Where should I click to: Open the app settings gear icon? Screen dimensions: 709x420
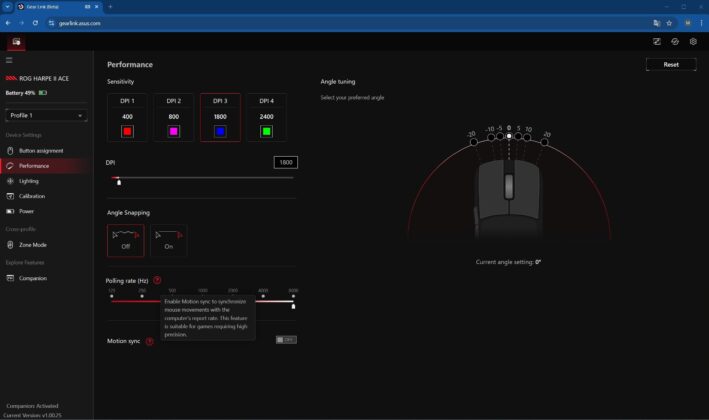pyautogui.click(x=693, y=42)
